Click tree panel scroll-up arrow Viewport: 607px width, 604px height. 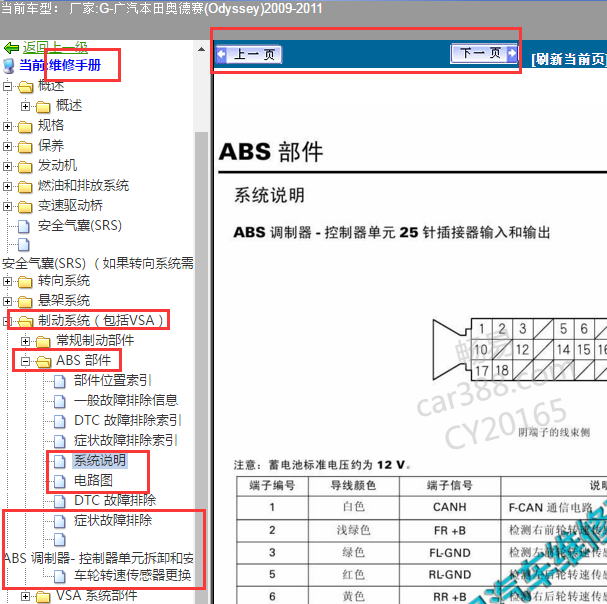201,49
